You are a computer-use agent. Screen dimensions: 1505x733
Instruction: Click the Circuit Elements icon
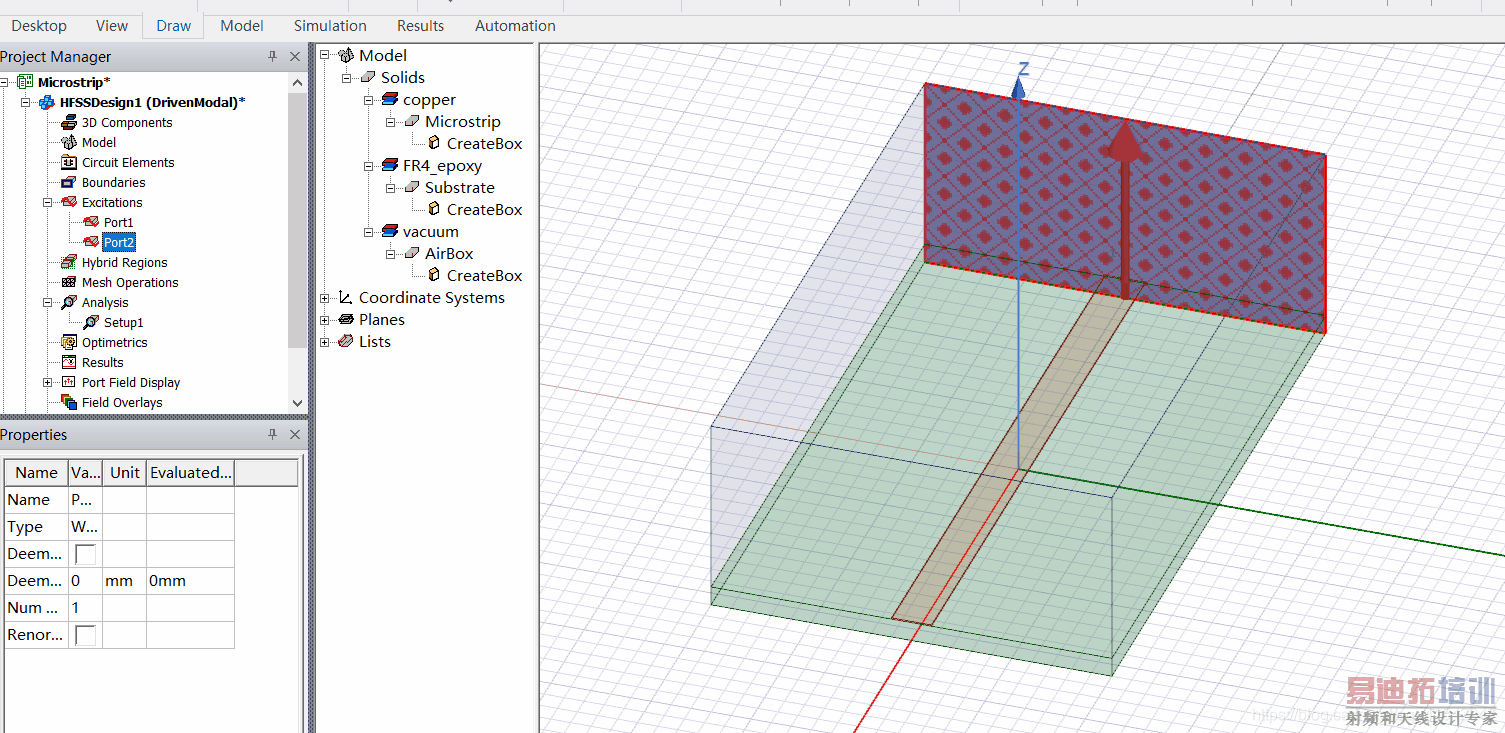(68, 163)
